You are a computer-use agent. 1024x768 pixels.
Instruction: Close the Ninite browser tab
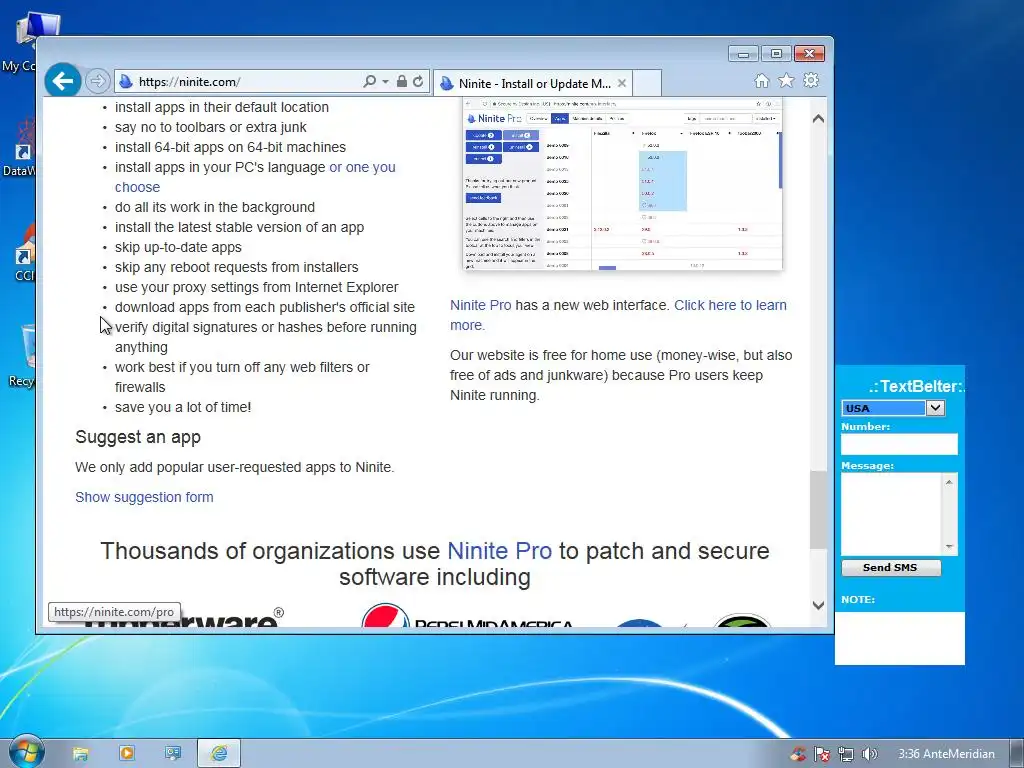(622, 83)
